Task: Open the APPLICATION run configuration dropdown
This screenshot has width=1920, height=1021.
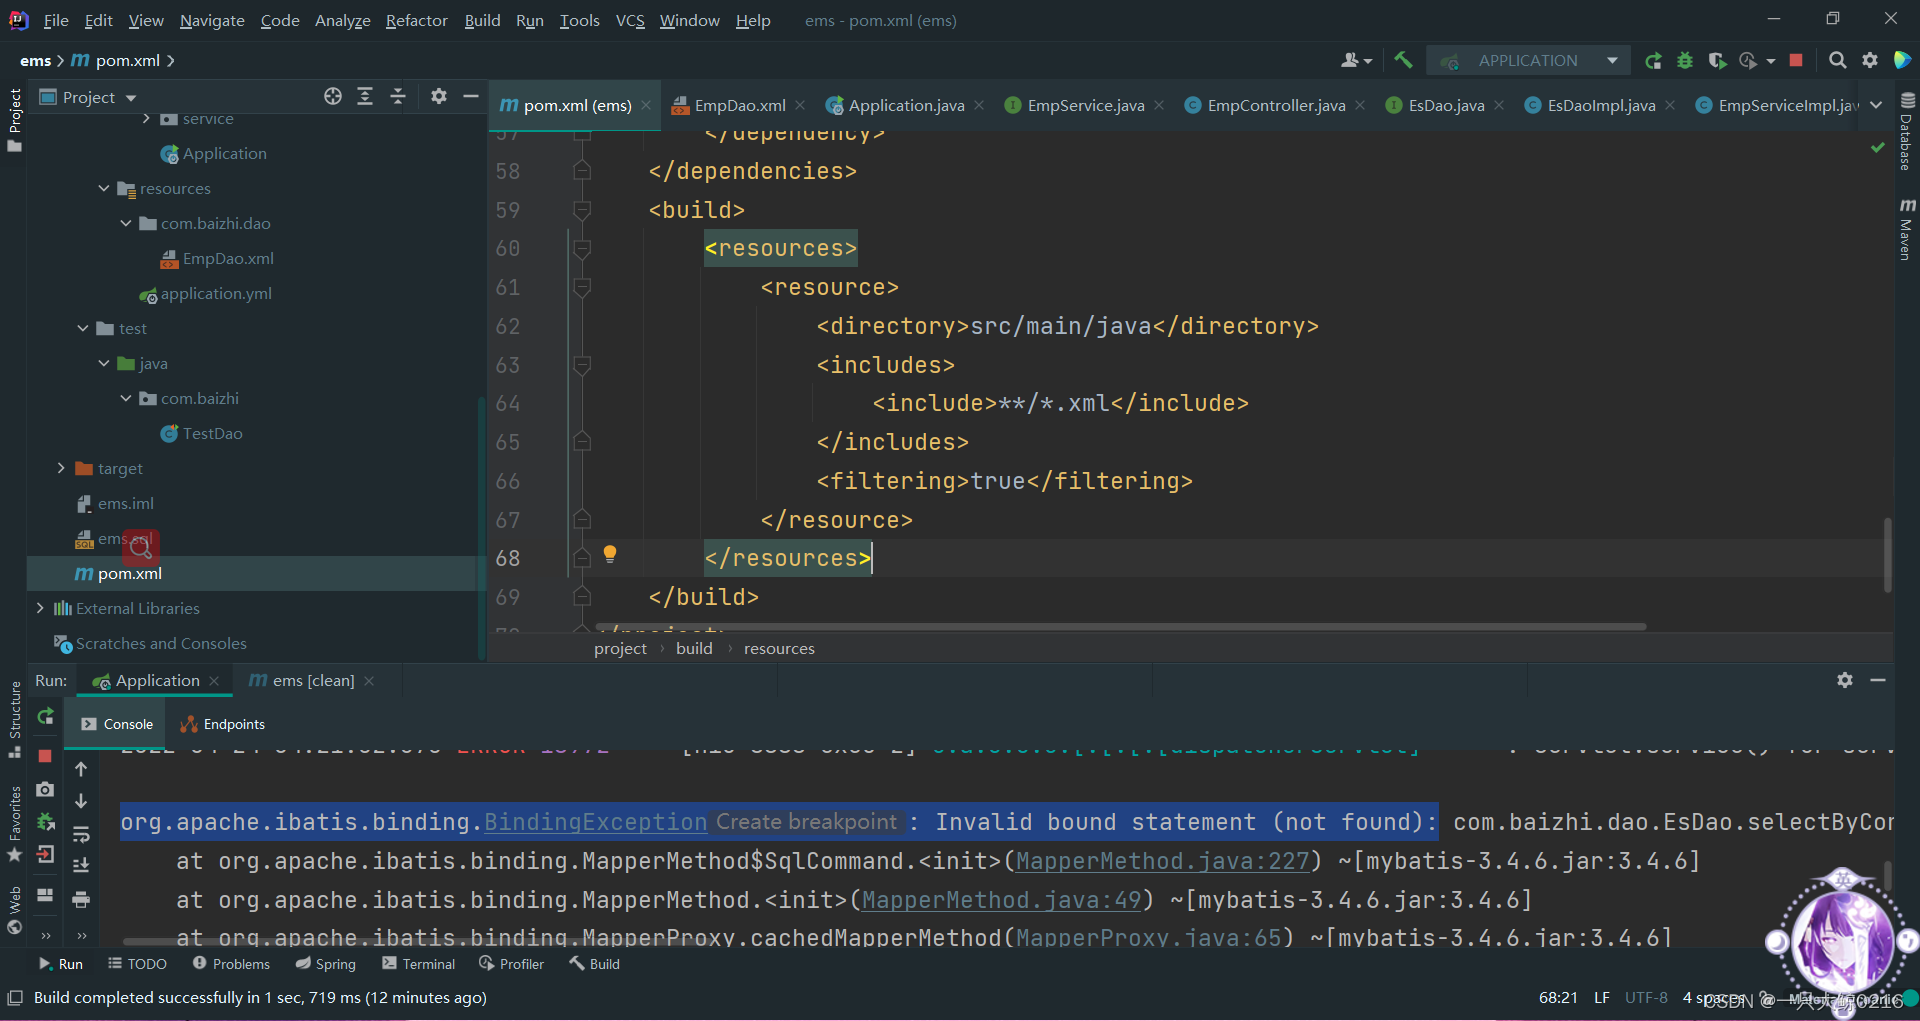Action: coord(1611,60)
